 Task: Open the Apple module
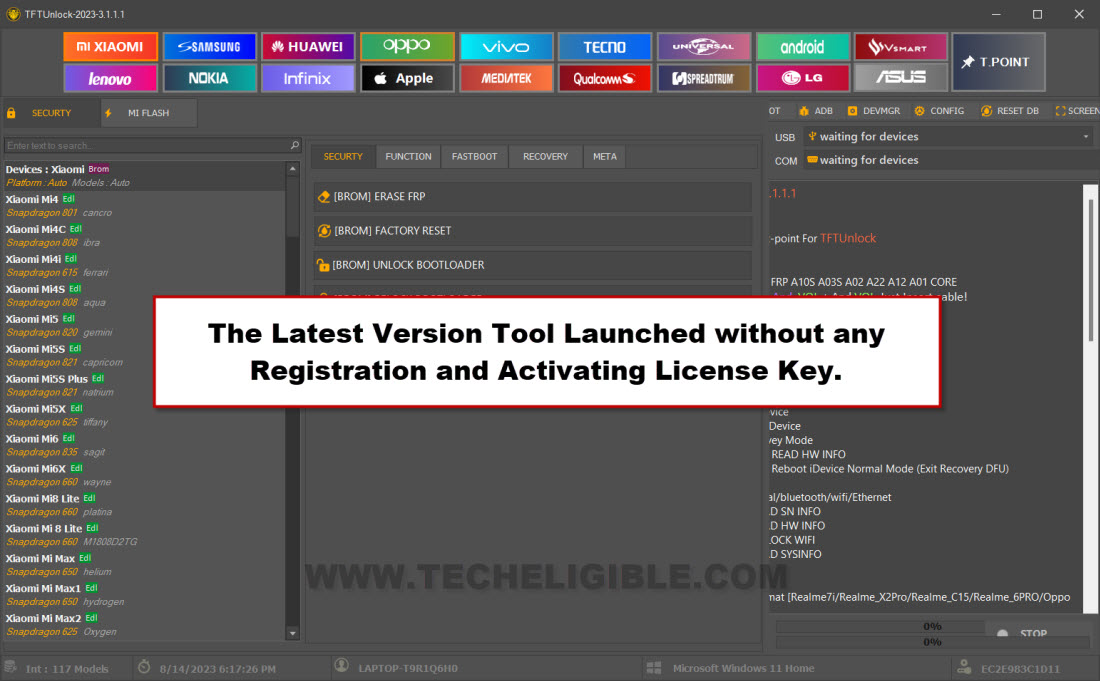point(407,79)
